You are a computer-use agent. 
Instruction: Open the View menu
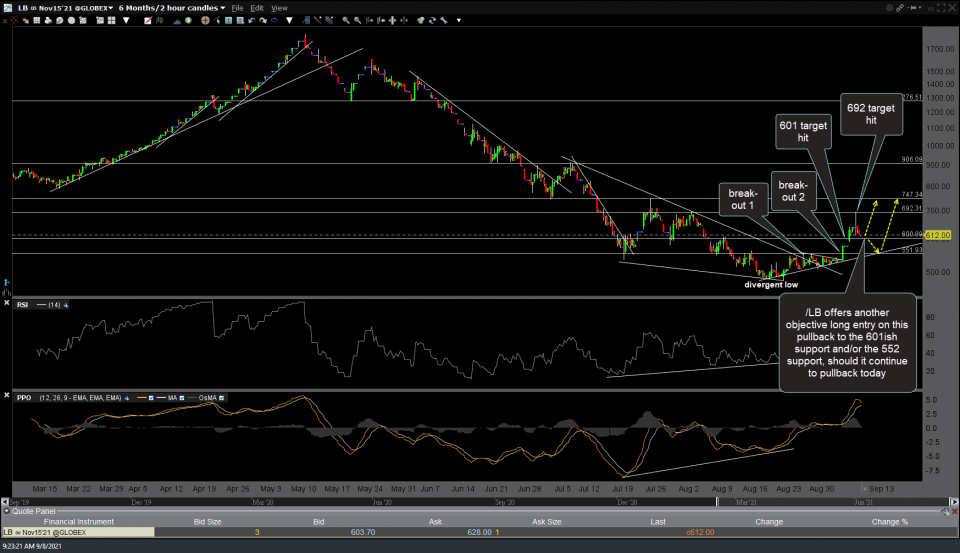point(280,8)
